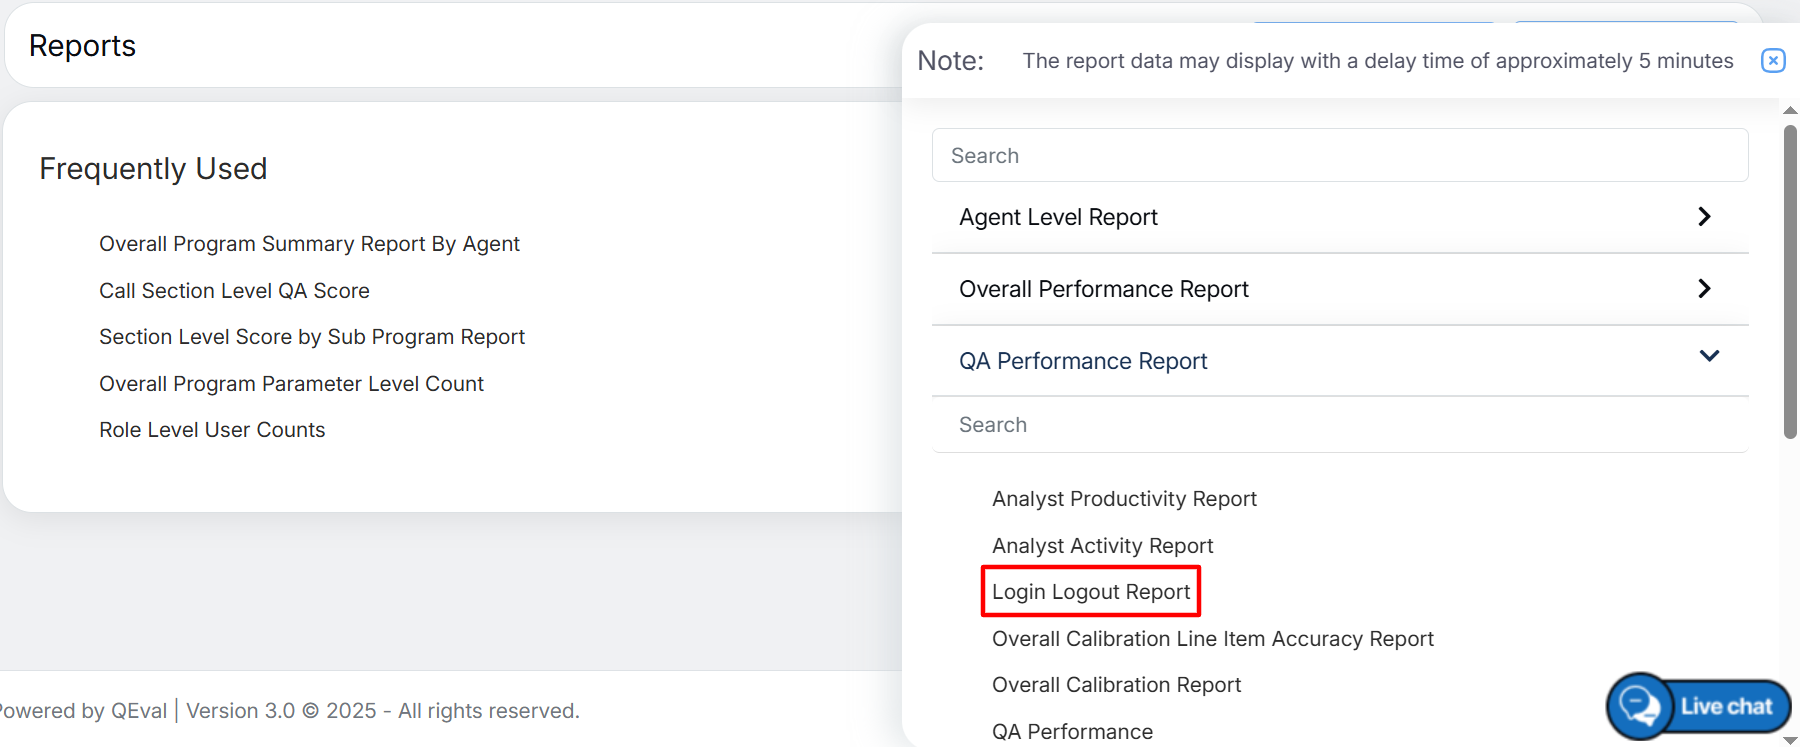Open the Live chat widget
This screenshot has width=1800, height=747.
pos(1699,706)
